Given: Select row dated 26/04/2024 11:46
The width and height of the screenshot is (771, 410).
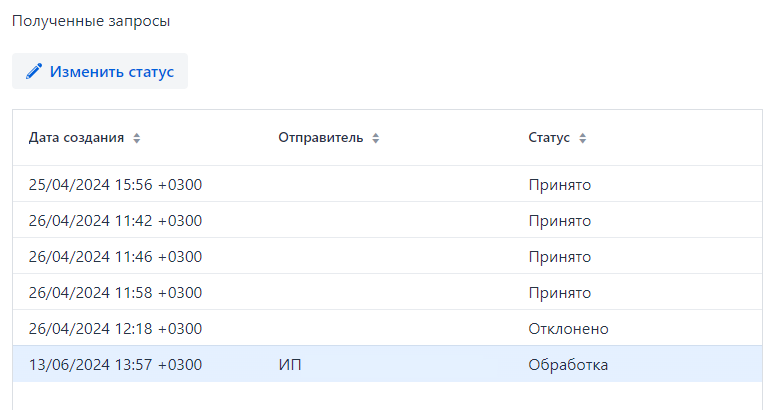Looking at the screenshot, I should pos(115,257).
